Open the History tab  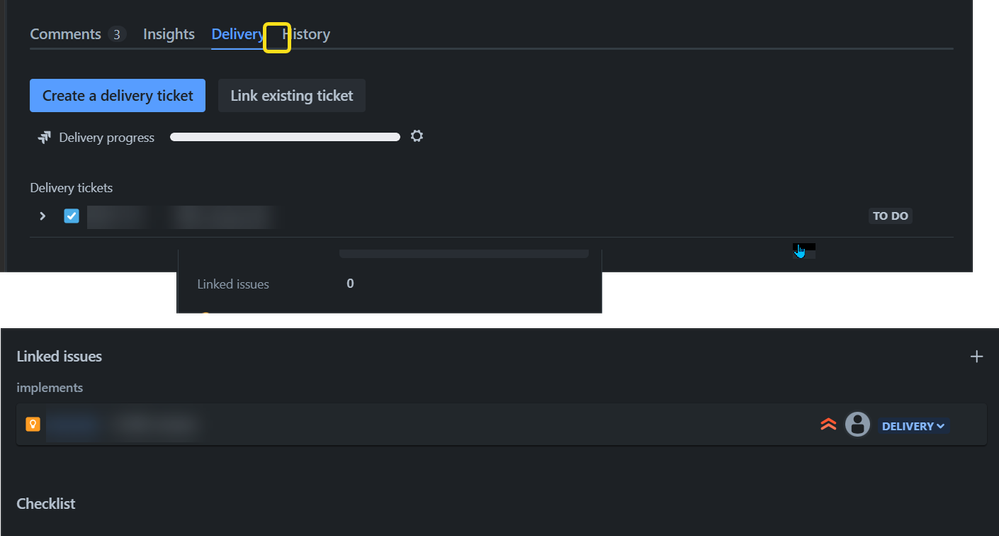point(307,34)
